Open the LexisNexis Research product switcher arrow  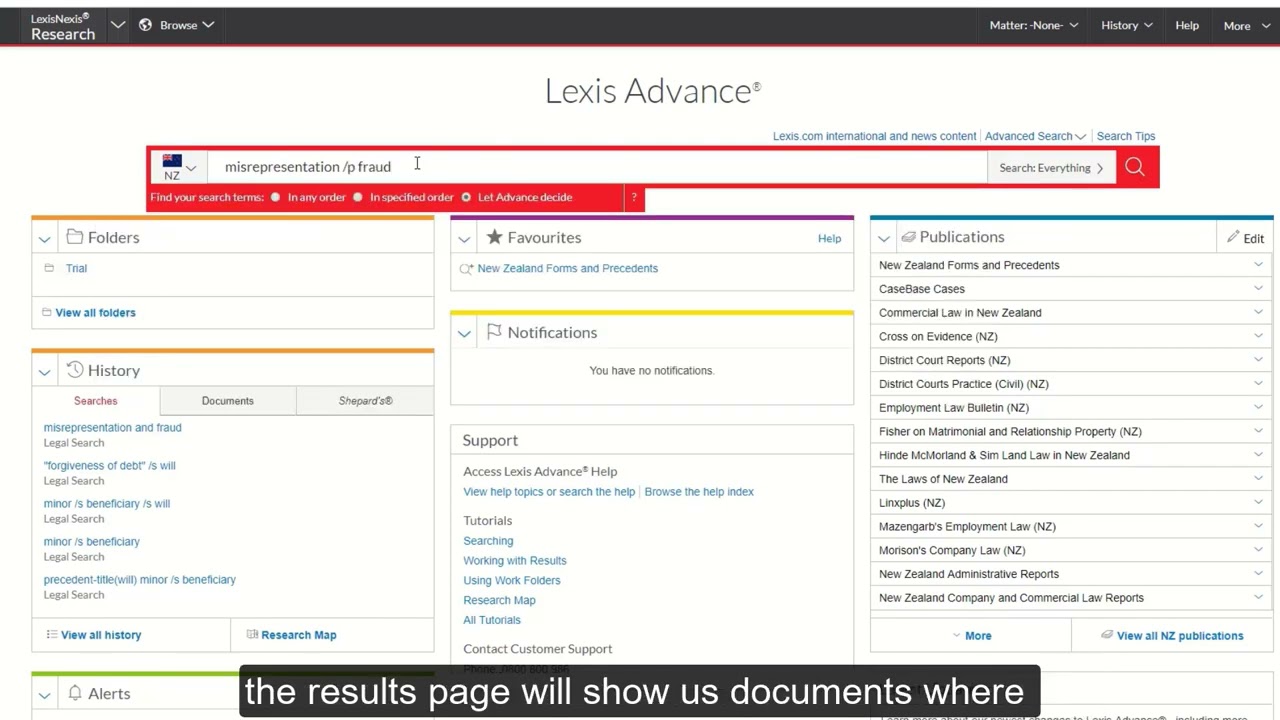tap(117, 25)
